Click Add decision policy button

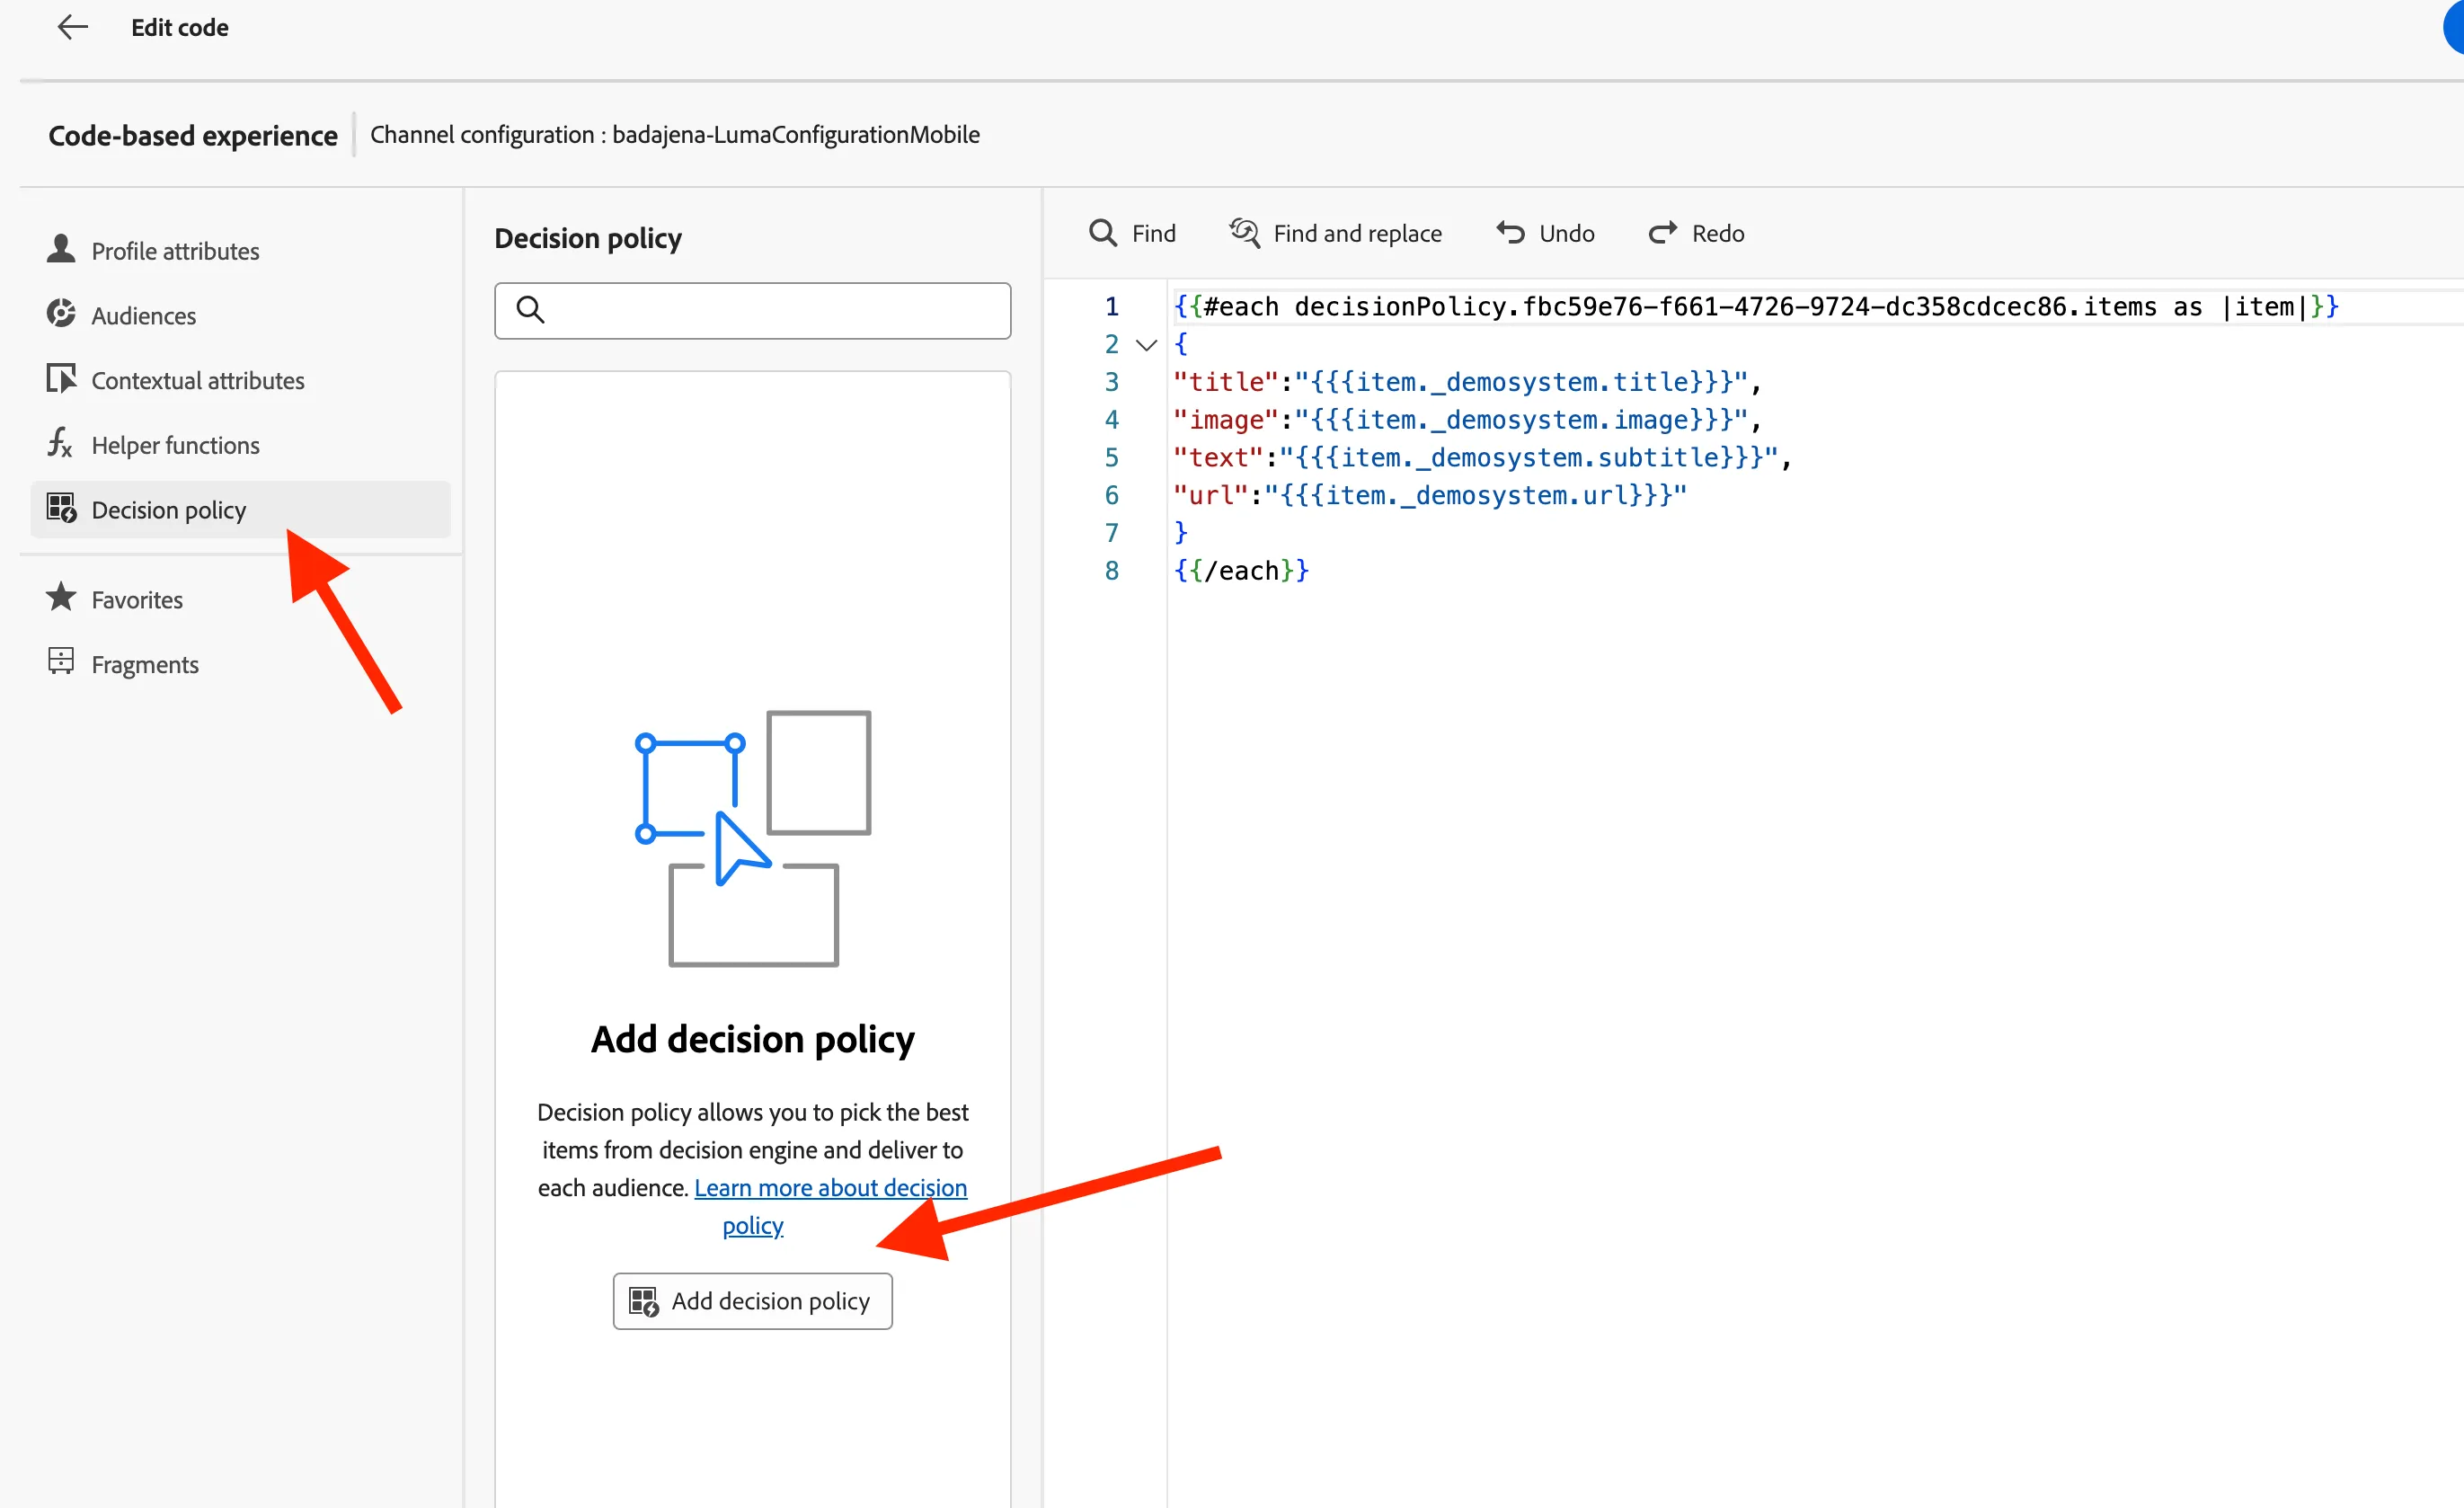coord(752,1301)
